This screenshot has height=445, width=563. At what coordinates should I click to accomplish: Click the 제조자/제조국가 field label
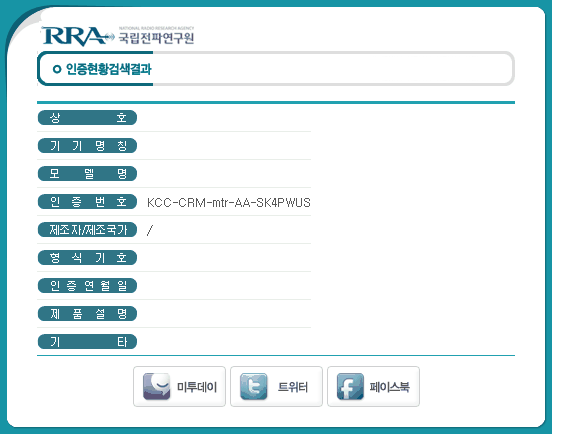click(x=87, y=230)
